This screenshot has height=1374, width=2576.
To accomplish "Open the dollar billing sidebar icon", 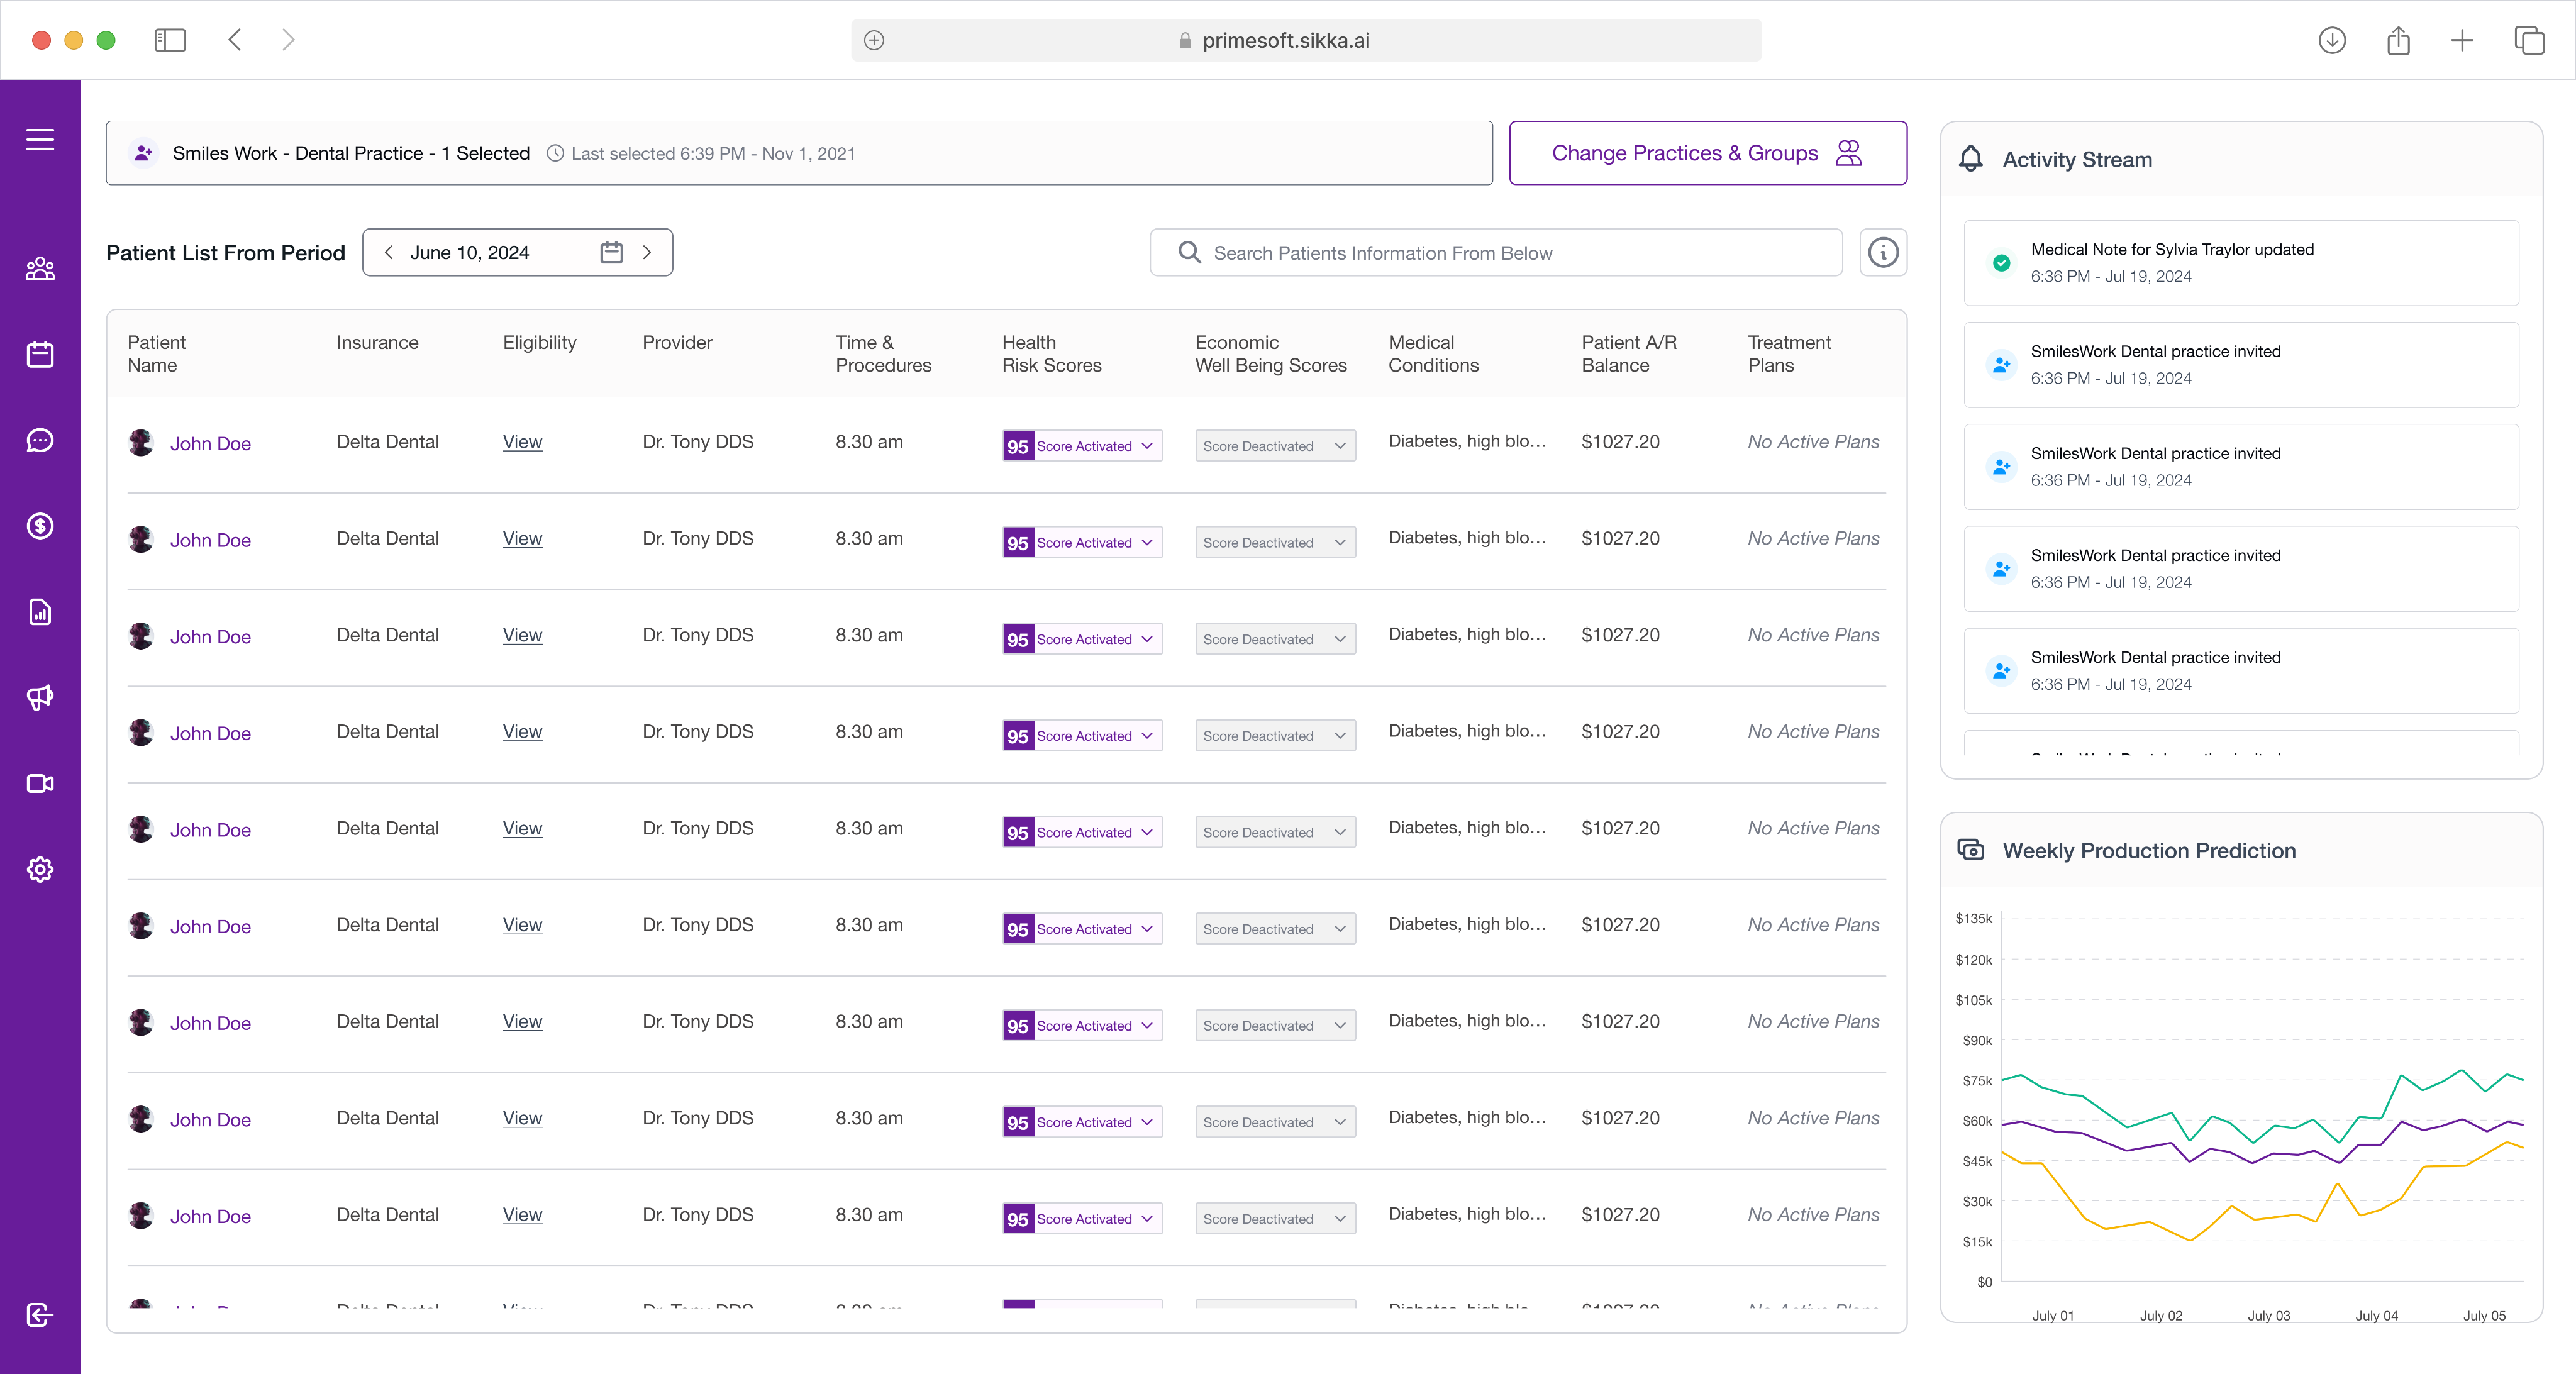I will pyautogui.click(x=40, y=526).
